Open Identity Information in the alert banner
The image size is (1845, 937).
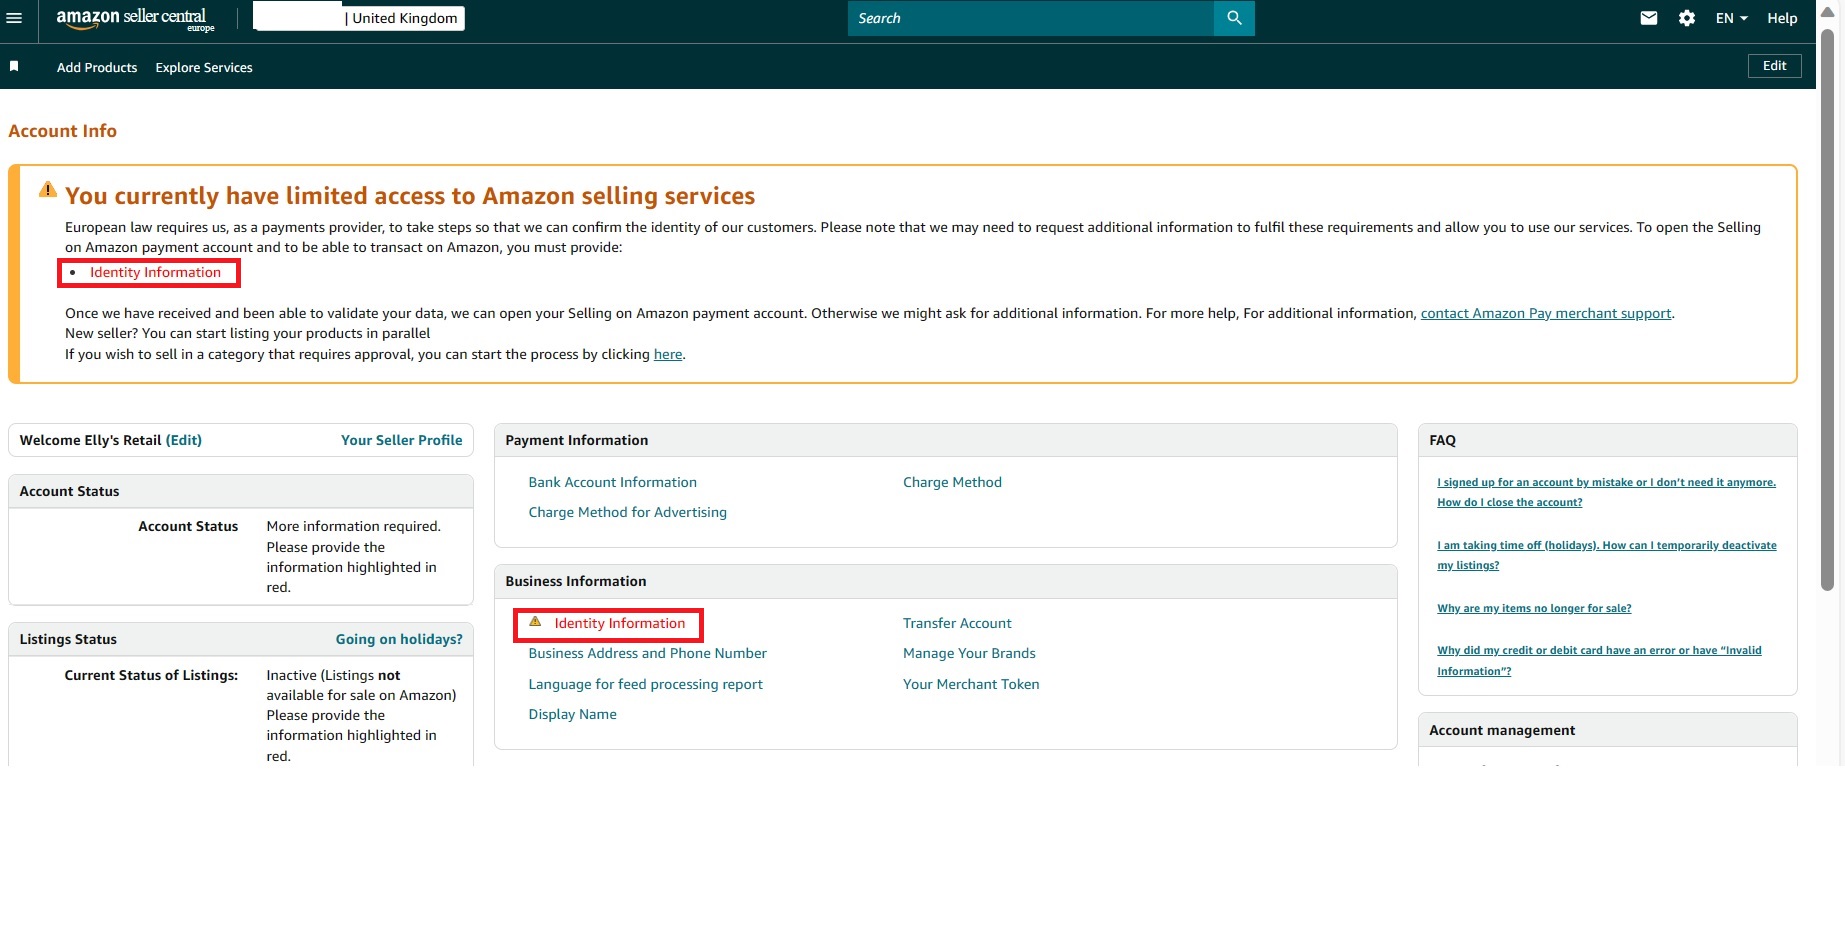155,272
